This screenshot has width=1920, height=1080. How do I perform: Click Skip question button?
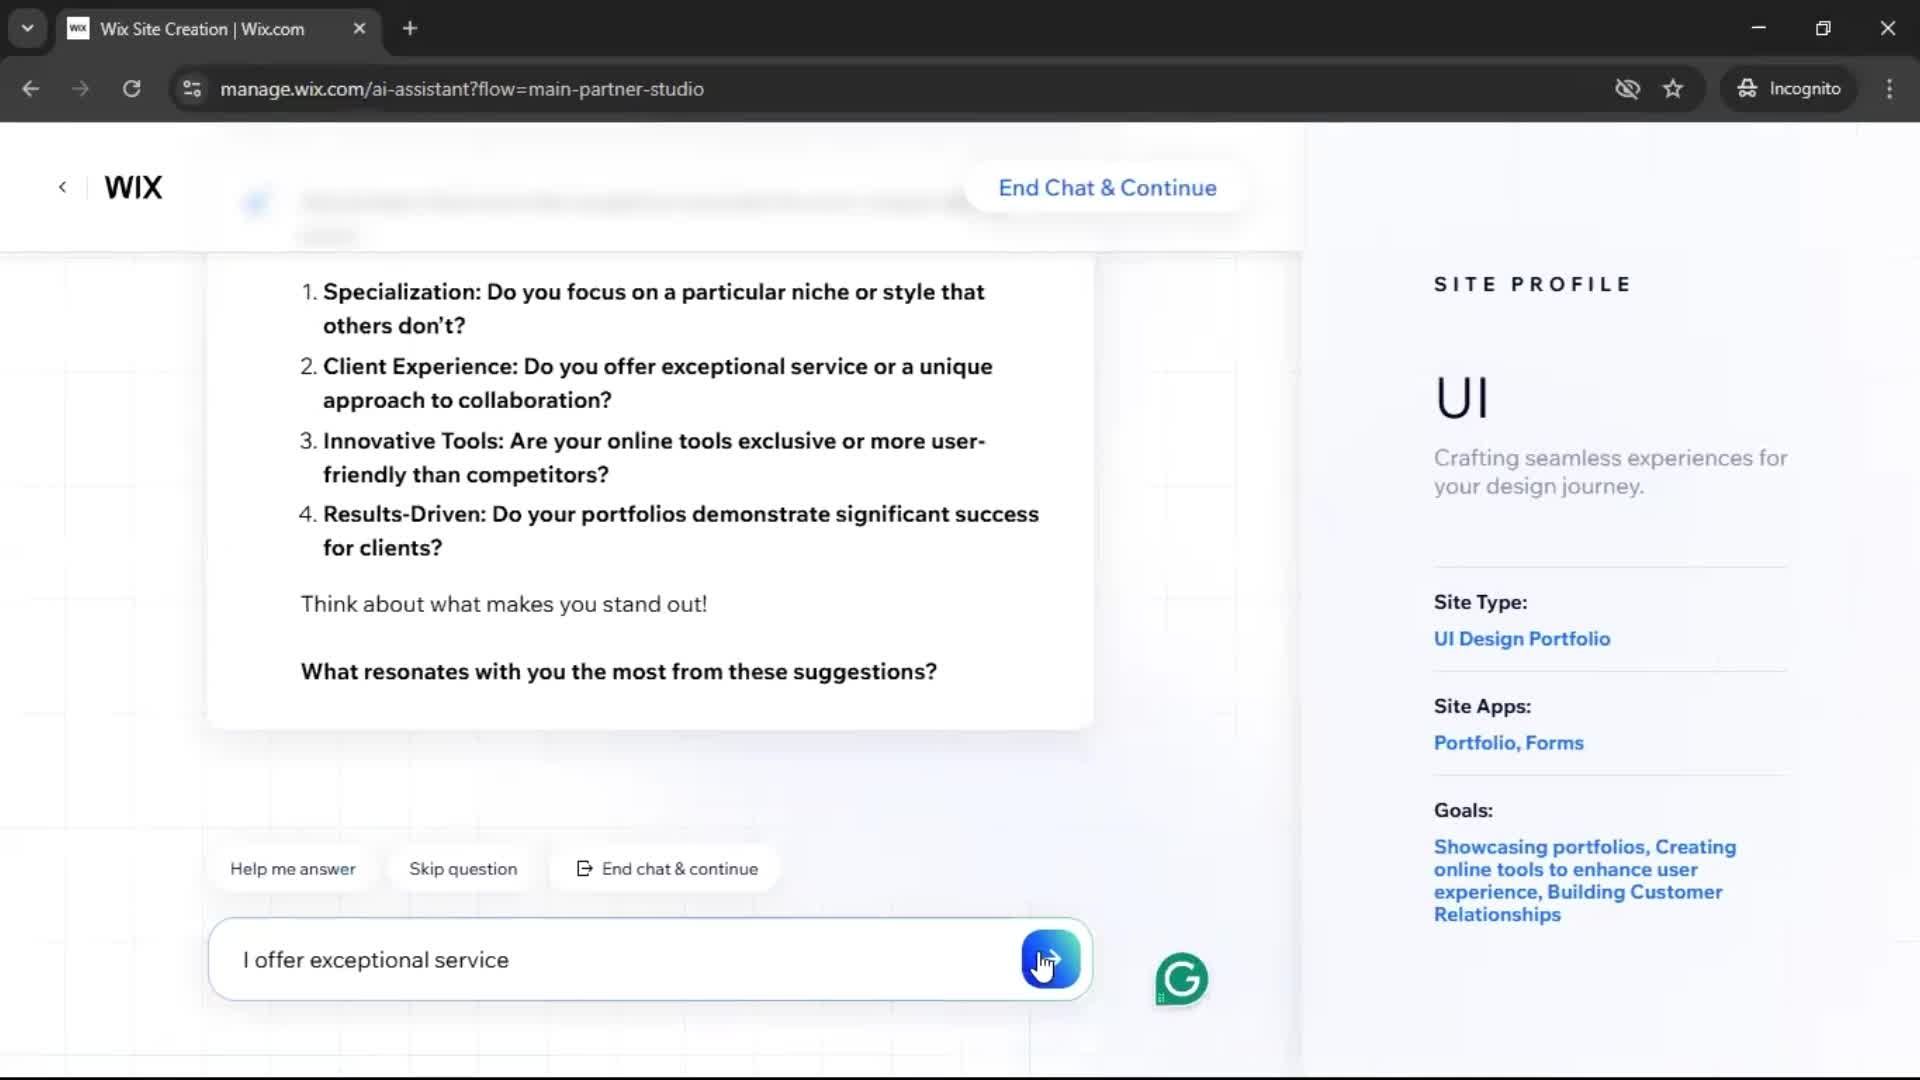click(x=463, y=869)
